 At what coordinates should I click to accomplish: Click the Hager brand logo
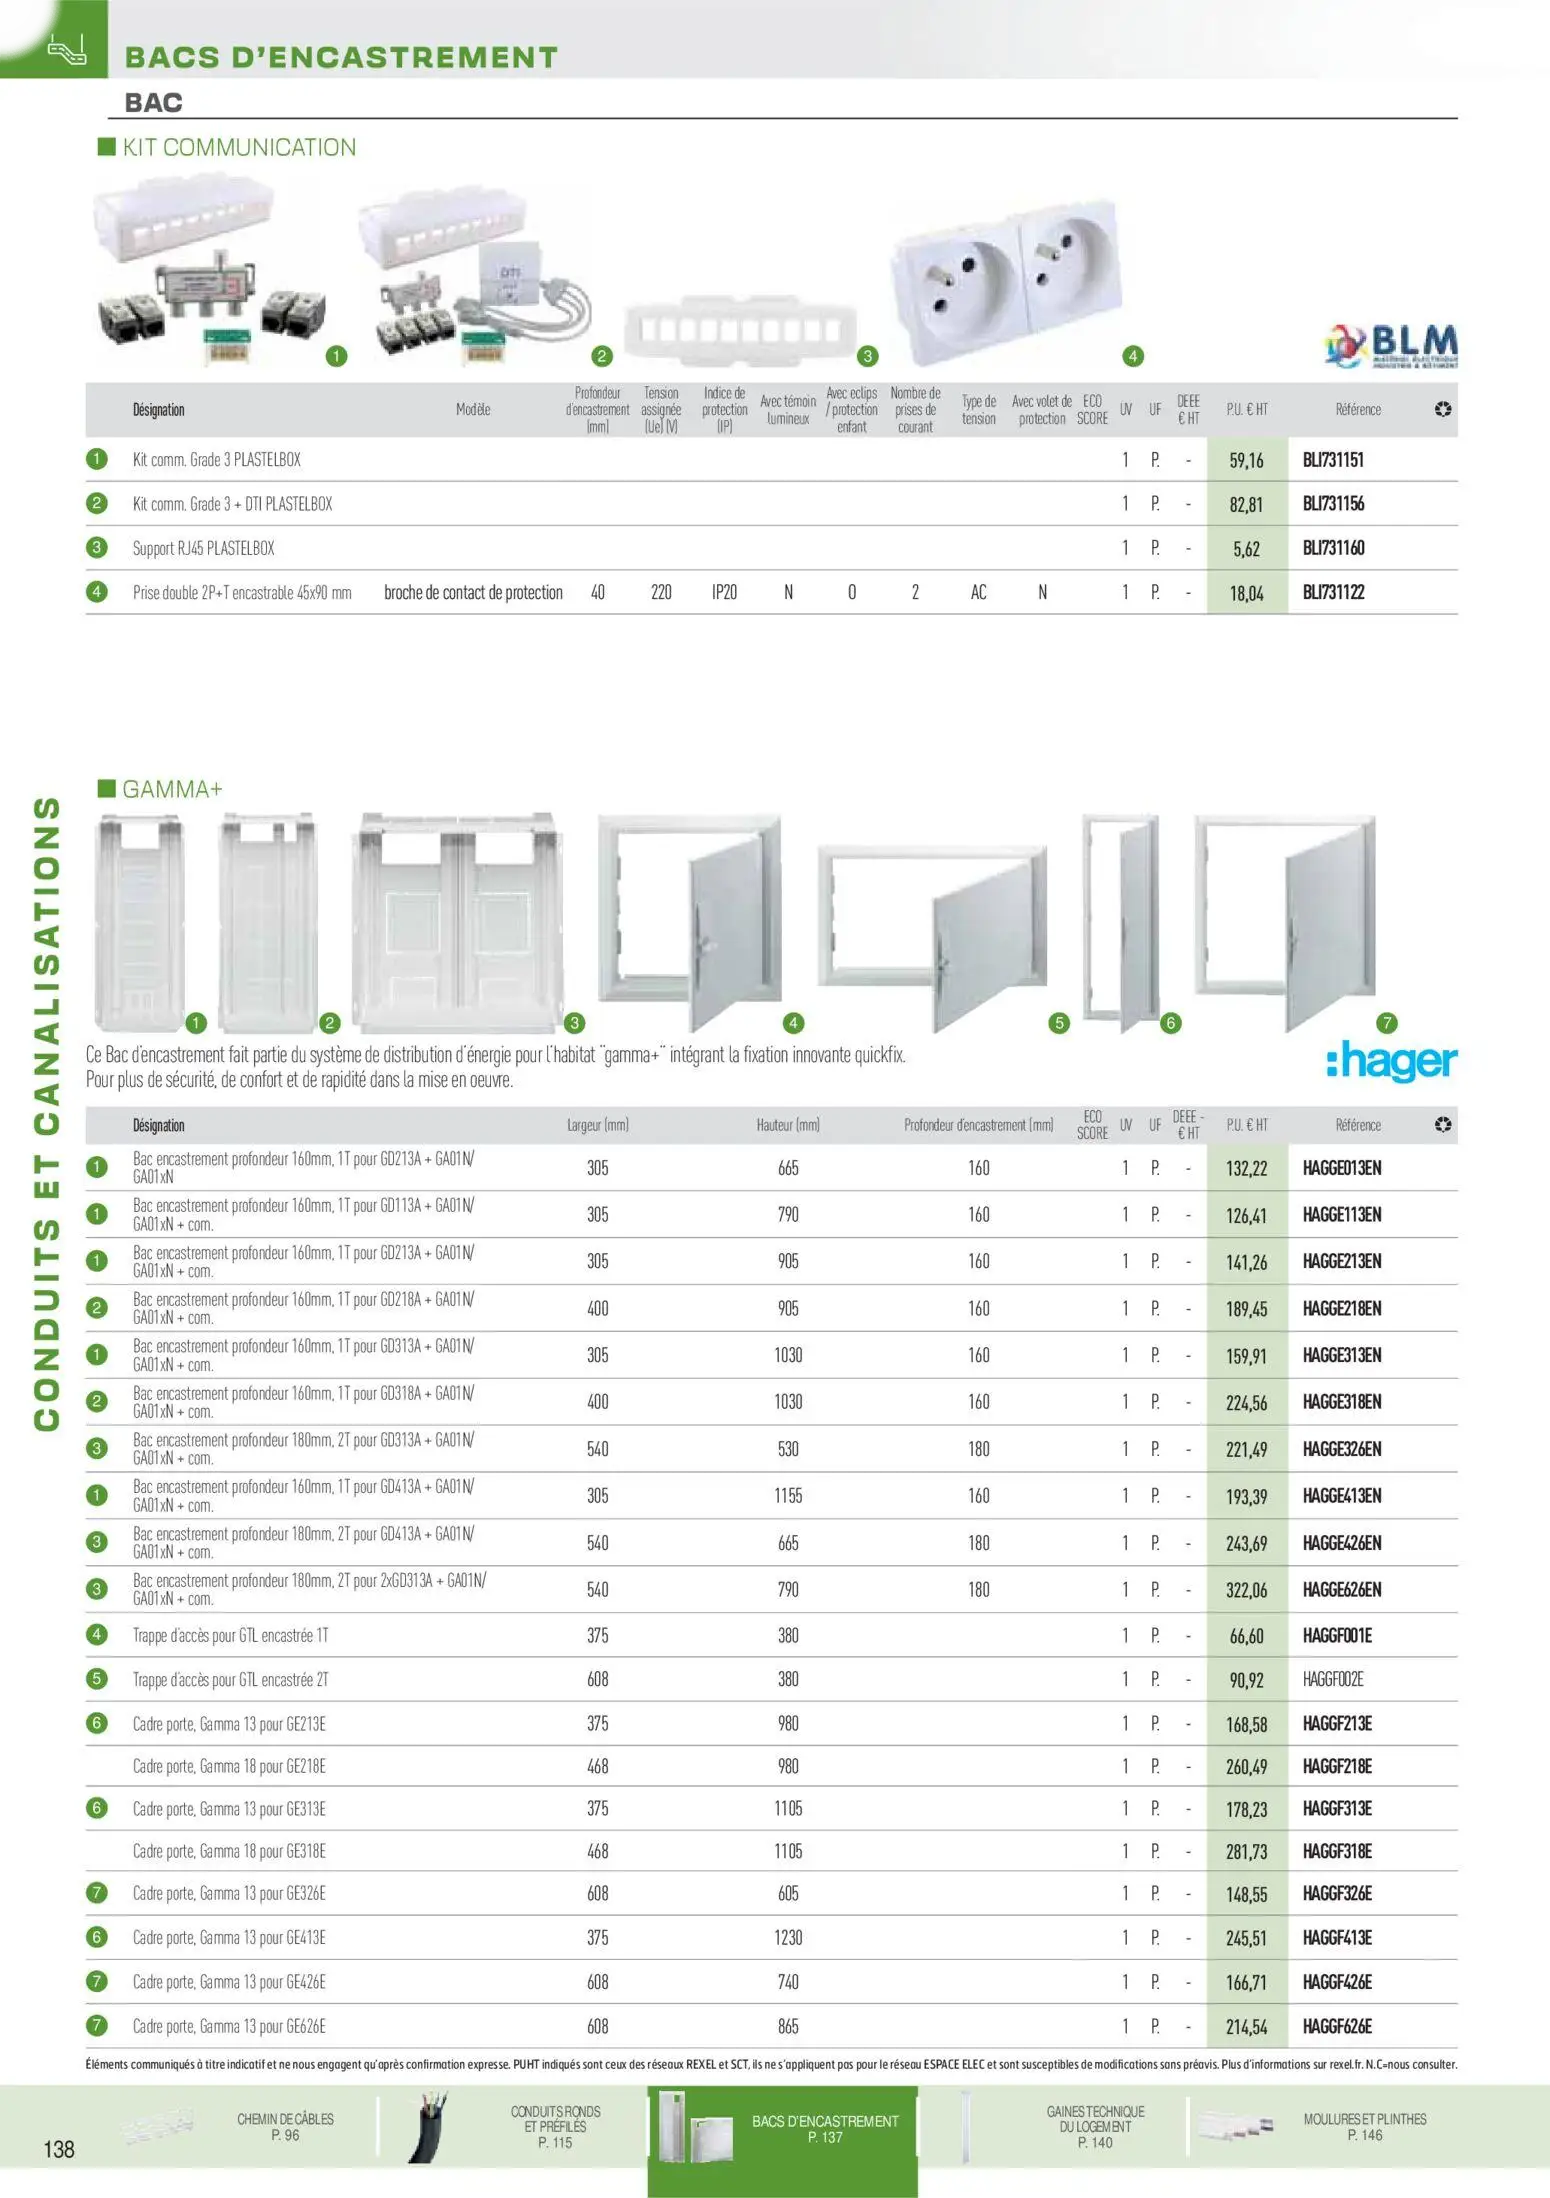1391,1061
